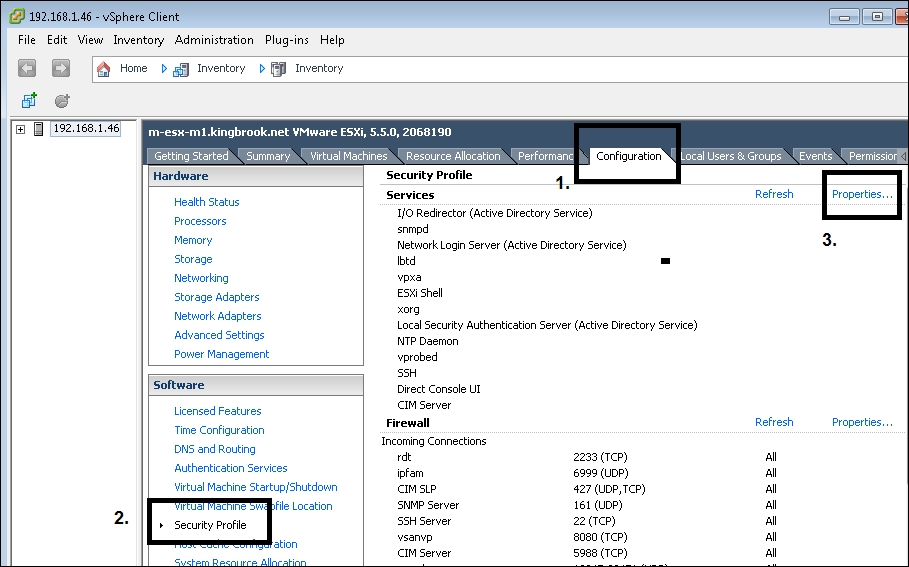Open breadcrumb arrow after first Inventory
Screen dimensions: 909x567
(262, 69)
